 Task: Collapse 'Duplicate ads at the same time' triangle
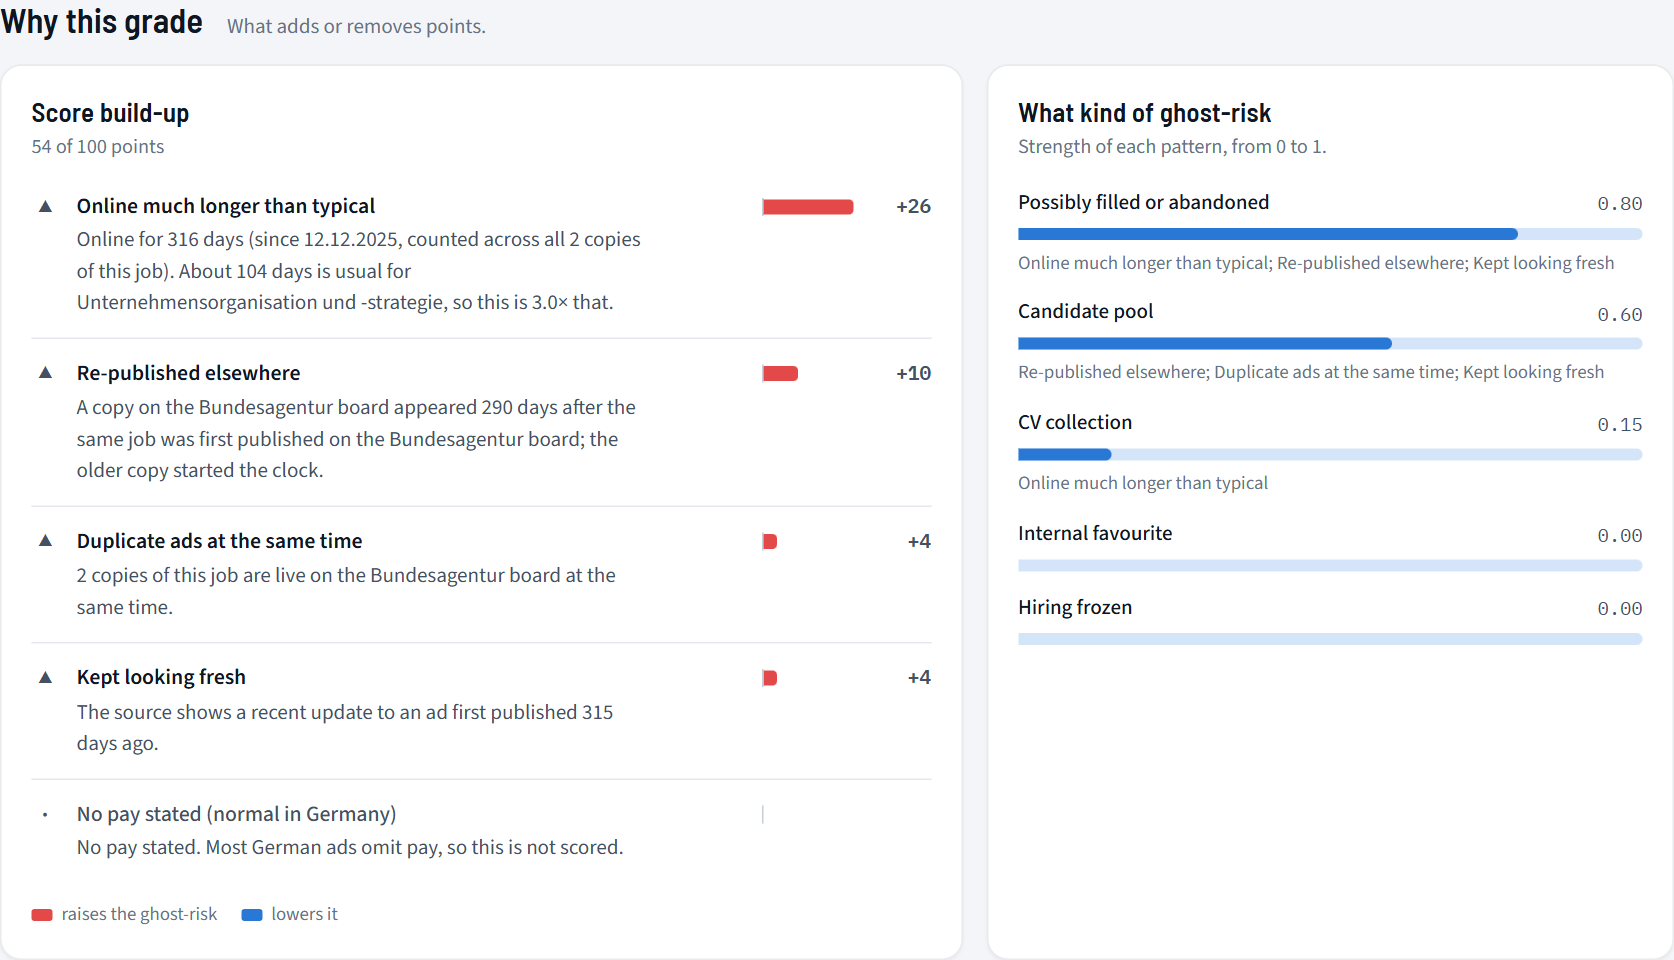[45, 541]
